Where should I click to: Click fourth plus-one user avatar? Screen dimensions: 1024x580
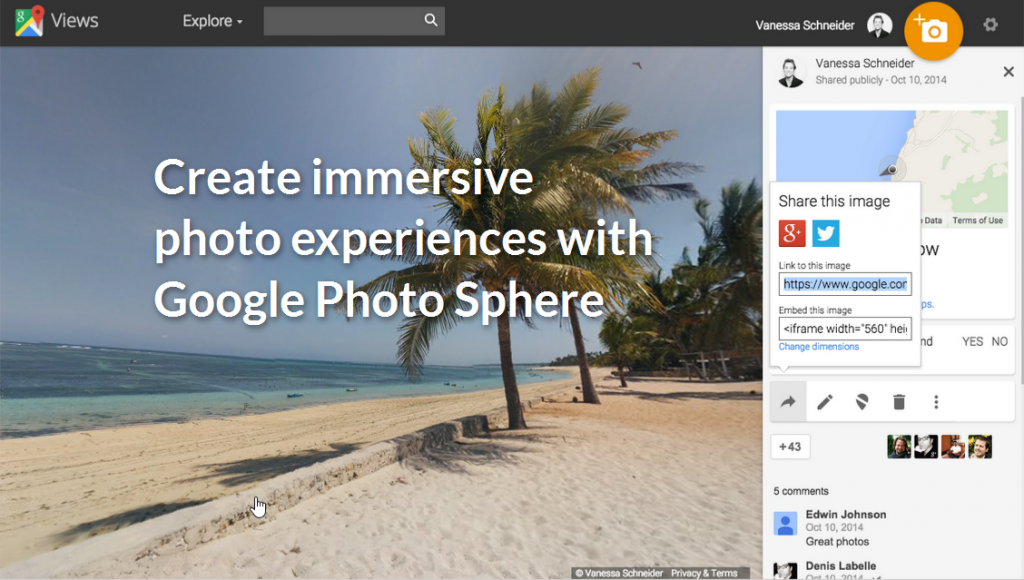(x=980, y=447)
